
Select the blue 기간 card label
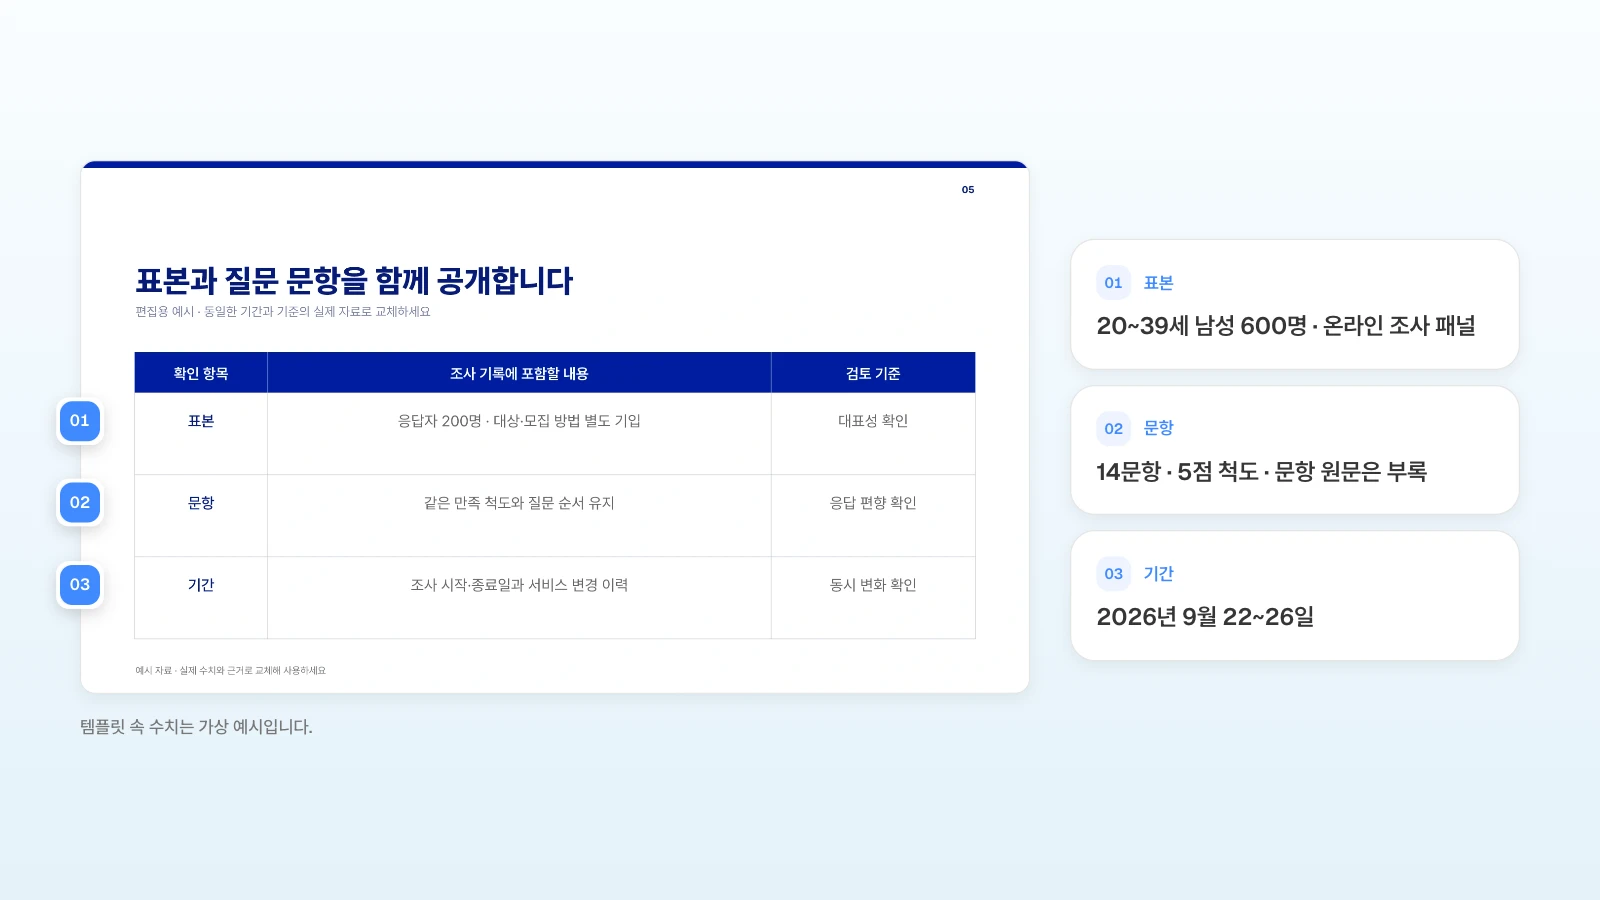click(1158, 574)
